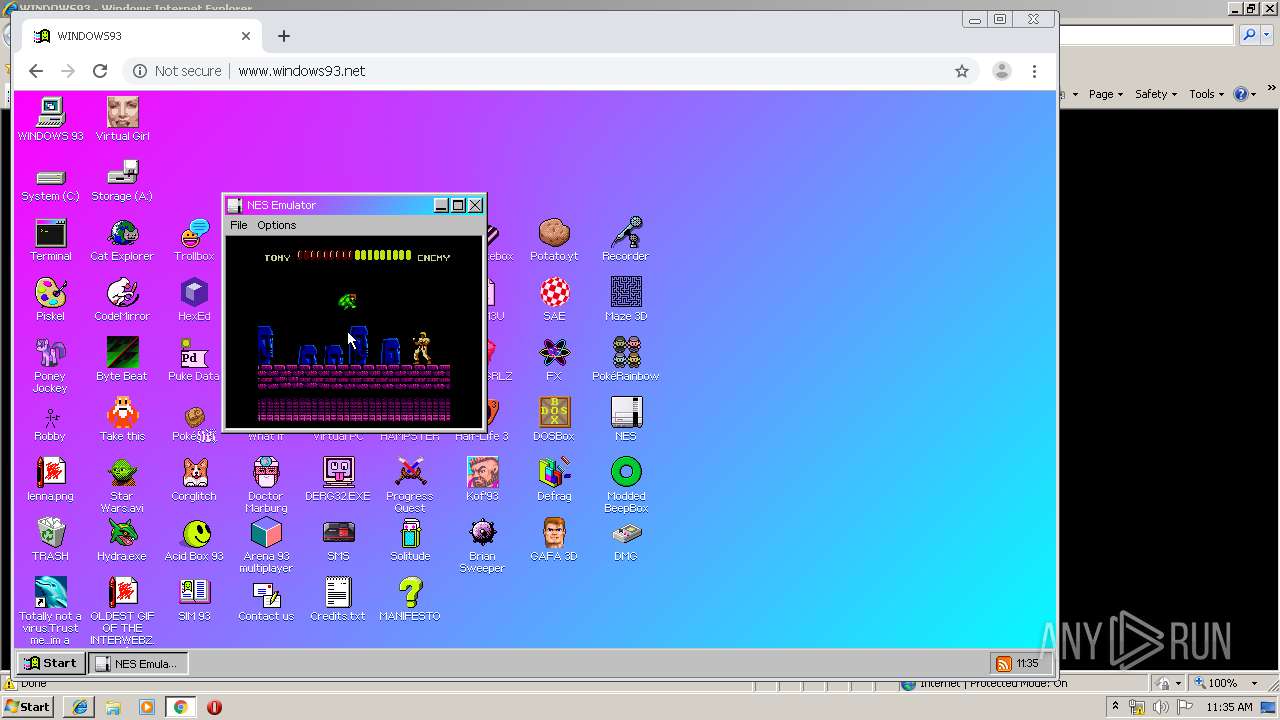Open Arena 93 multiplayer icon

tap(266, 545)
